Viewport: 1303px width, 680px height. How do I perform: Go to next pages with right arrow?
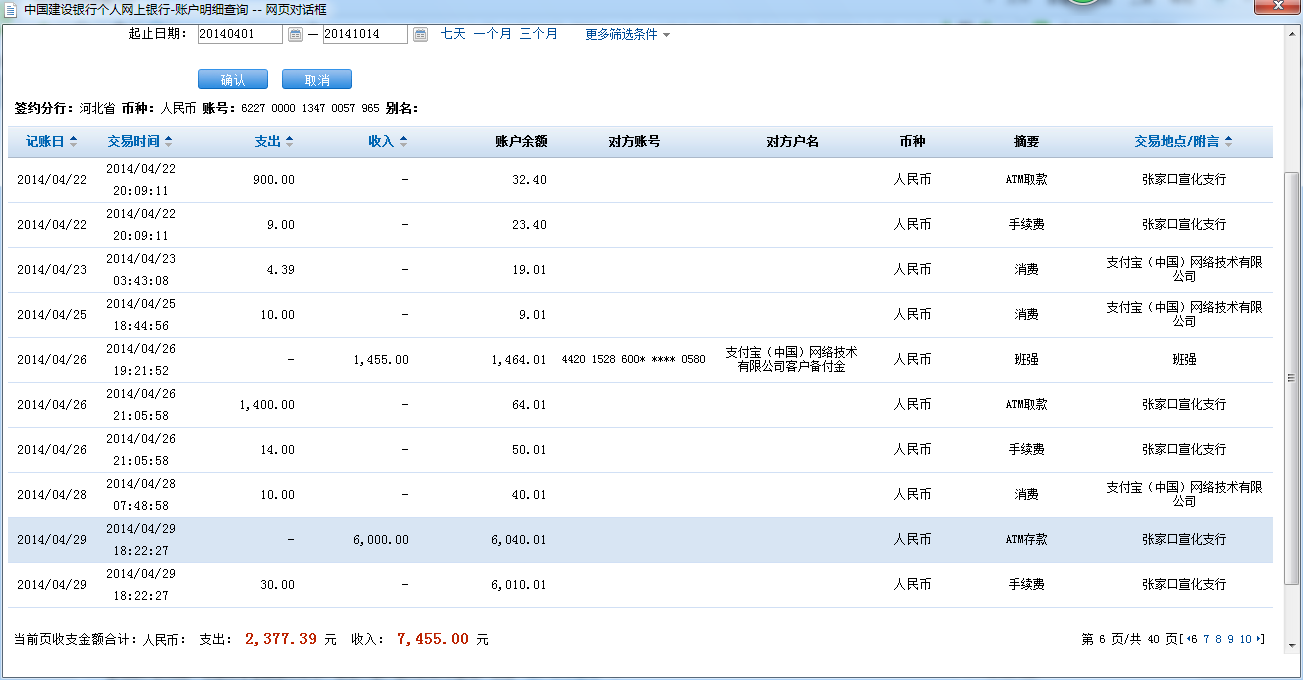pyautogui.click(x=1259, y=639)
